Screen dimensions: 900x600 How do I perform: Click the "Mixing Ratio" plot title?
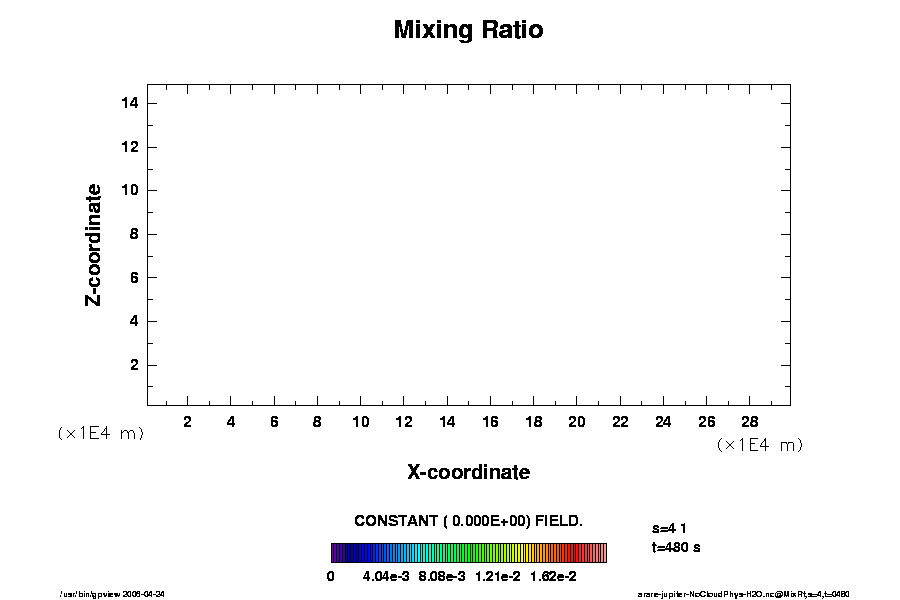468,30
